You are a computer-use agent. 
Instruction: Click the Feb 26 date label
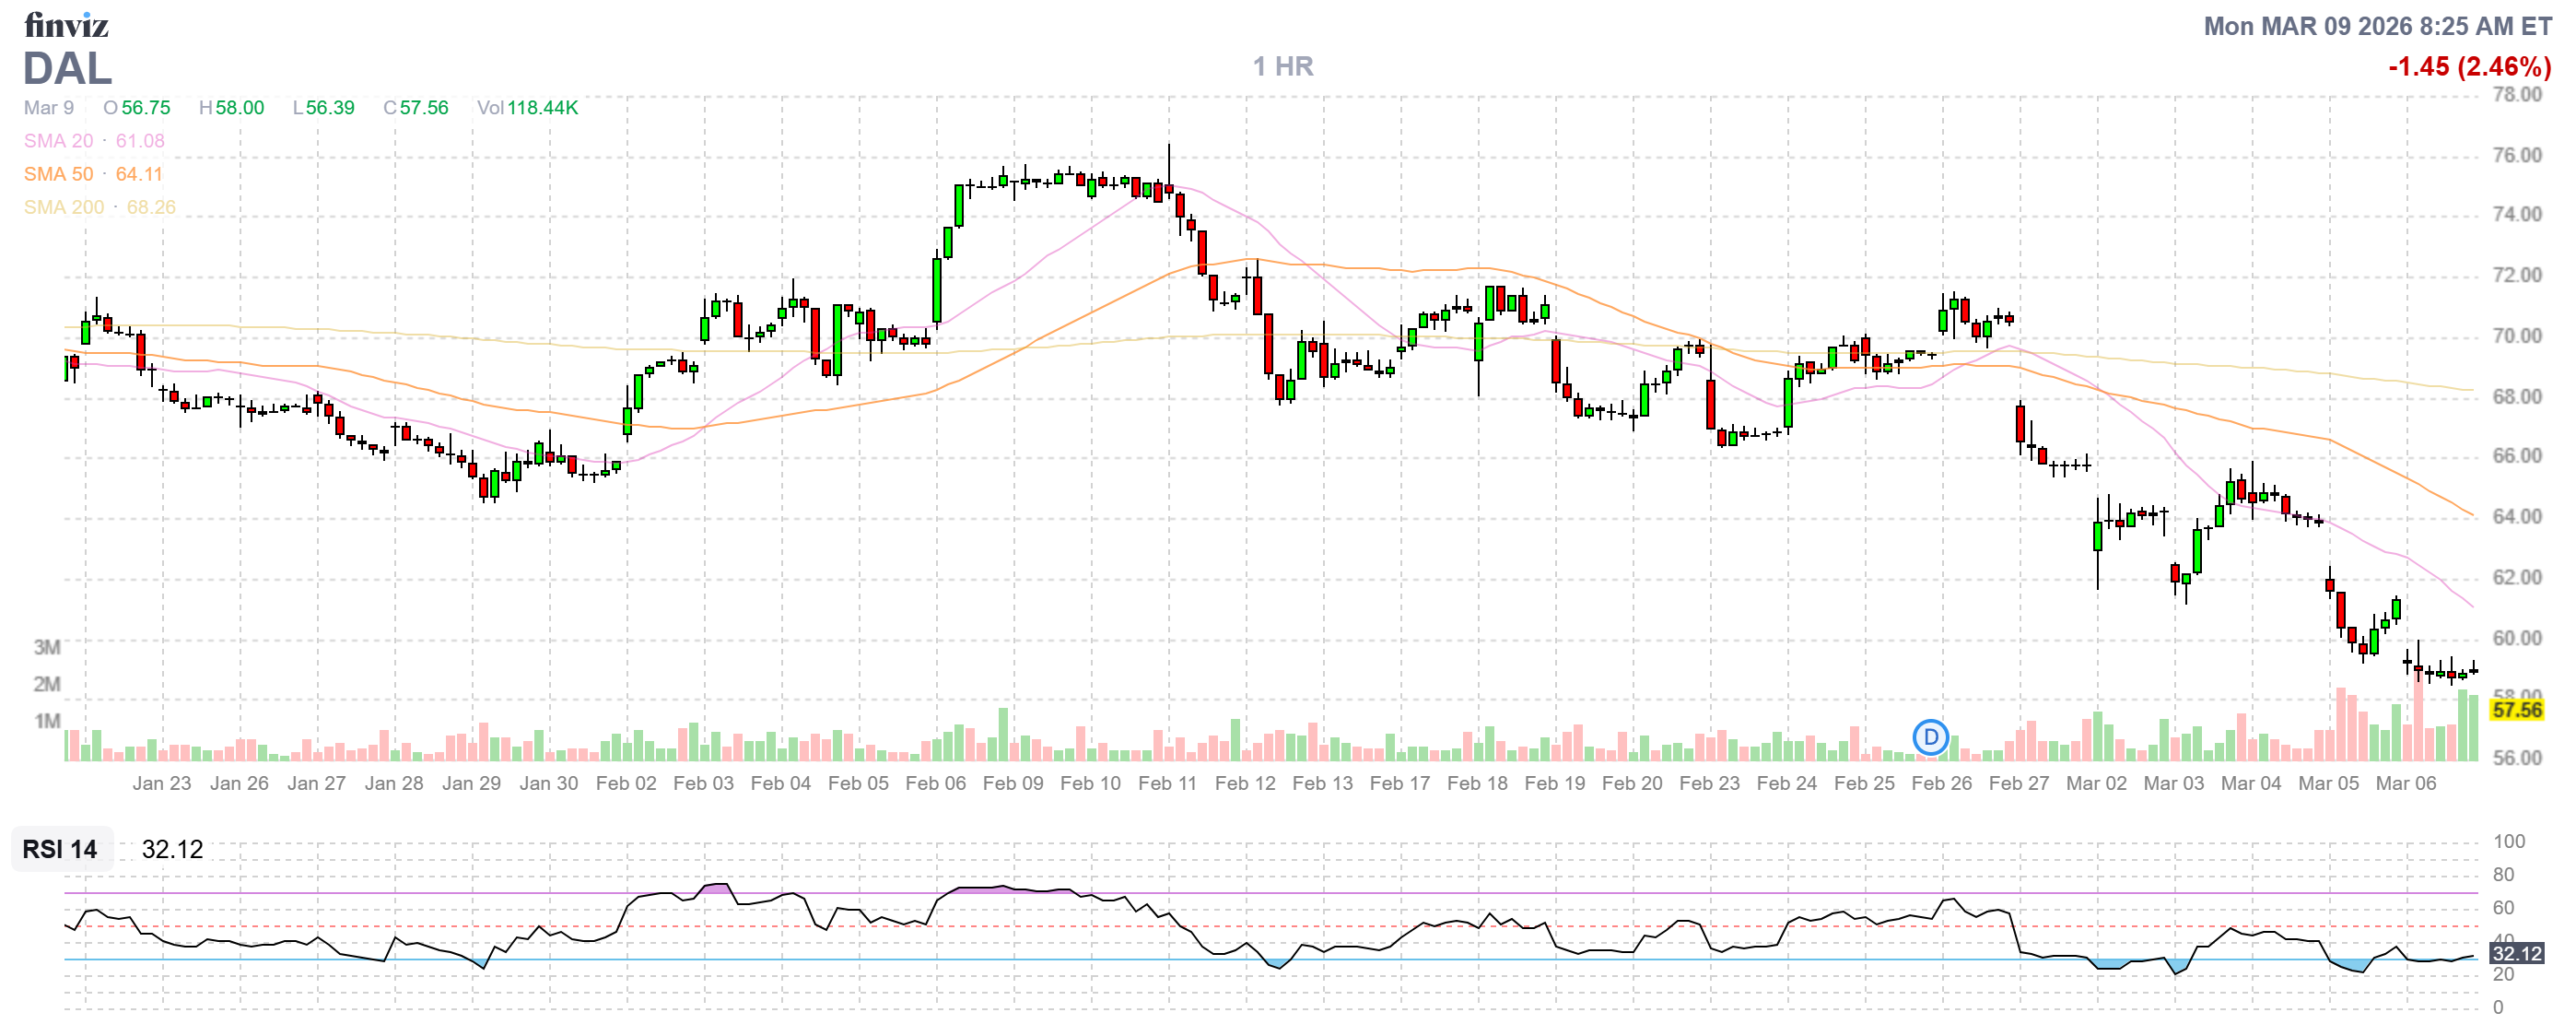pyautogui.click(x=1941, y=784)
